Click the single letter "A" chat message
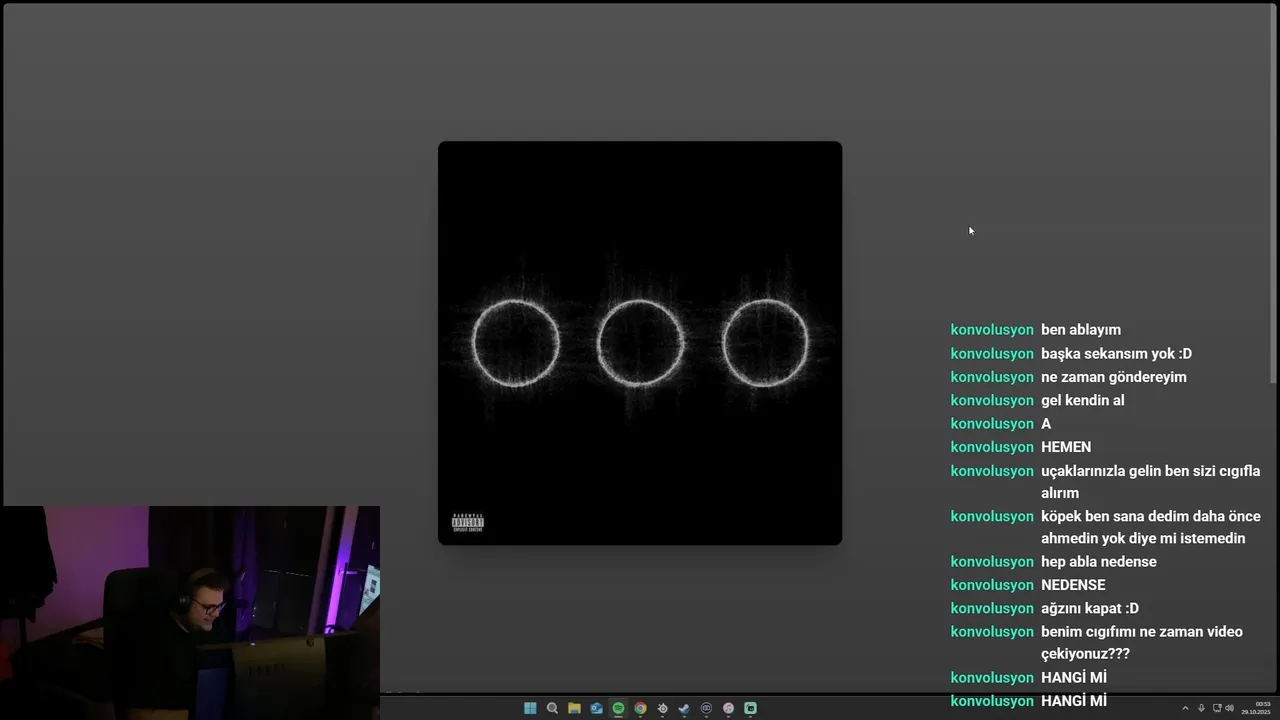Viewport: 1280px width, 720px height. pos(1046,424)
